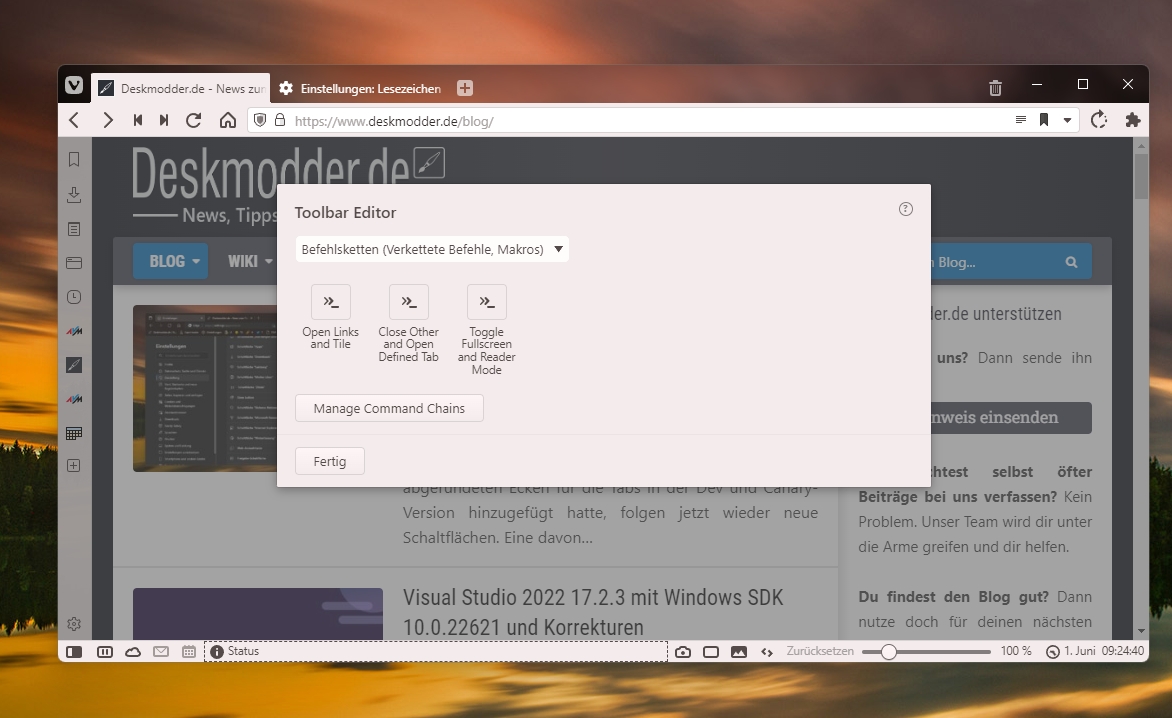Open the Window panel in sidebar
The width and height of the screenshot is (1172, 718).
coord(74,263)
